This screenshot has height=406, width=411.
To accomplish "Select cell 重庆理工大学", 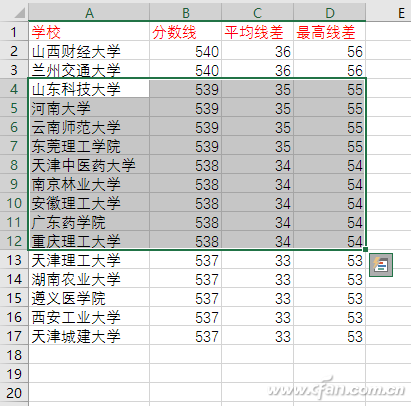I will coord(89,241).
